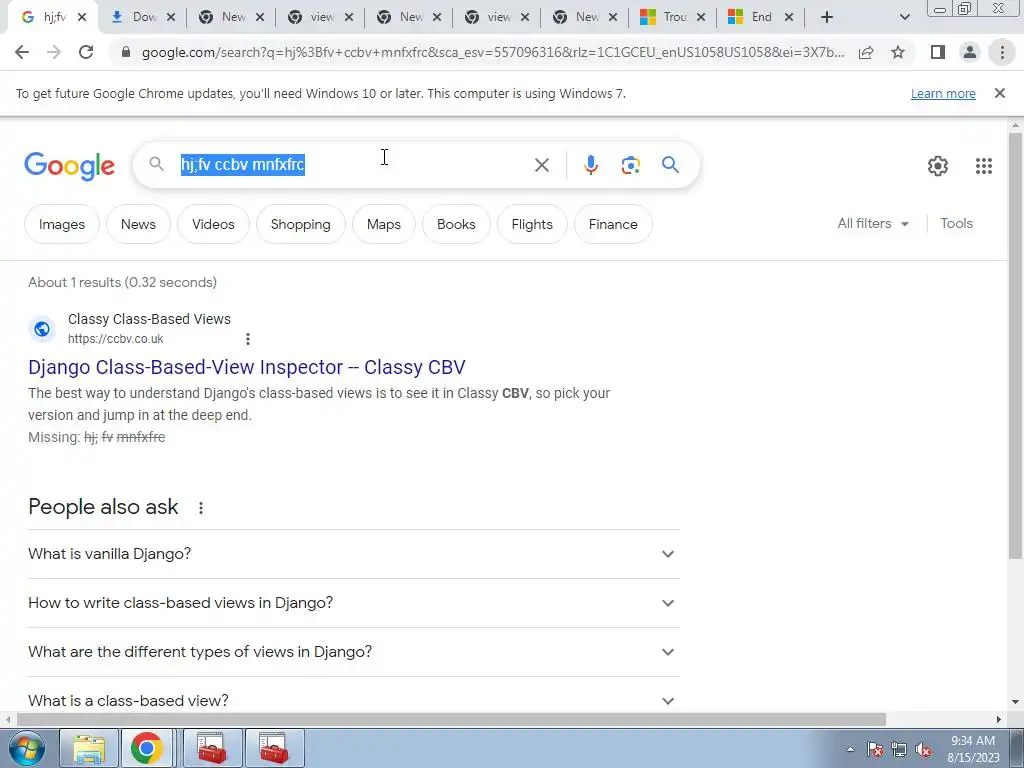This screenshot has height=768, width=1024.
Task: Click the browser address bar URL
Action: click(492, 52)
